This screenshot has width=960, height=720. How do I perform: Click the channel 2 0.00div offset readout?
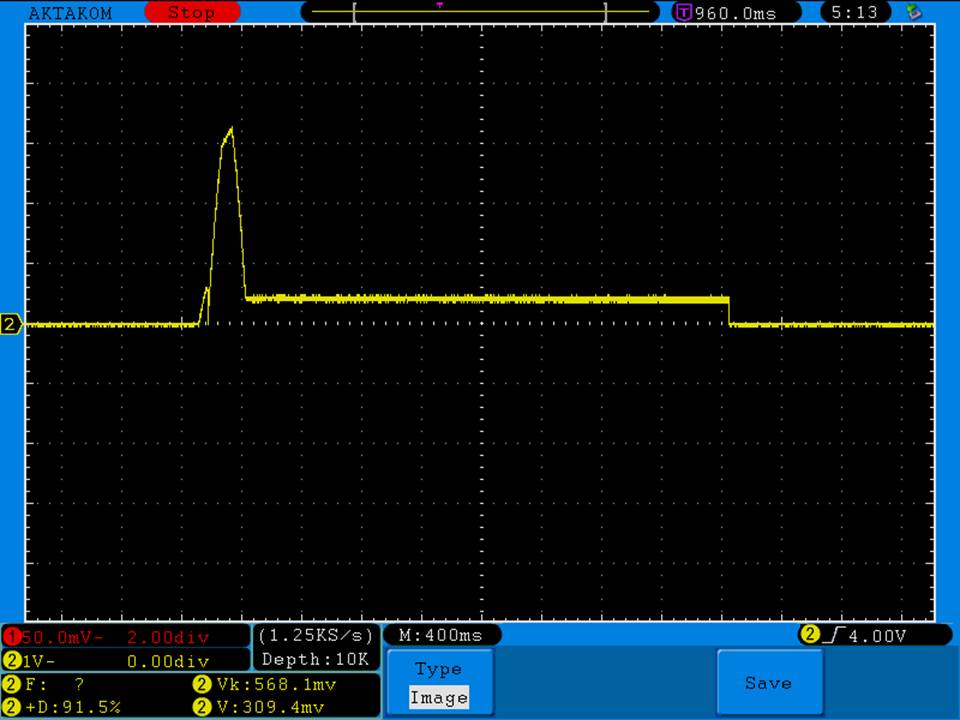(x=168, y=661)
